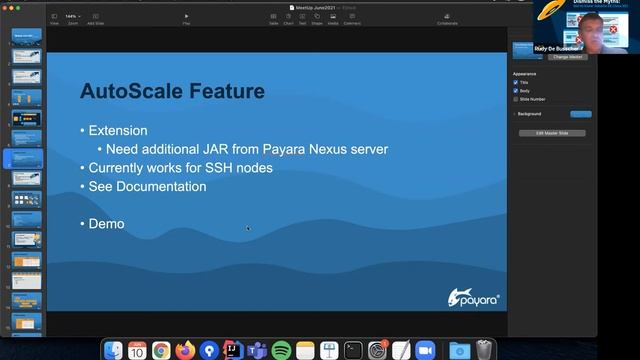Open Spotify from the Dock

click(x=281, y=350)
